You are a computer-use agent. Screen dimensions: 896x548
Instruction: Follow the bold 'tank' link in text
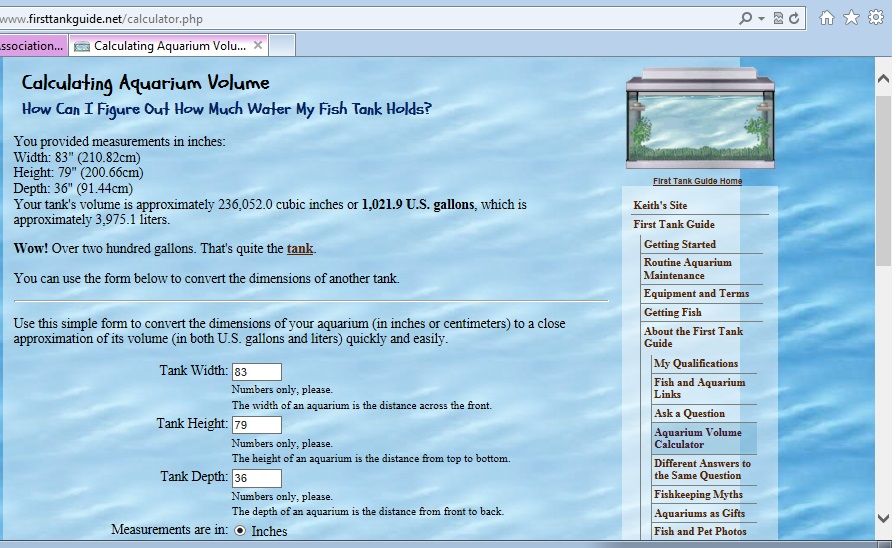[x=300, y=248]
